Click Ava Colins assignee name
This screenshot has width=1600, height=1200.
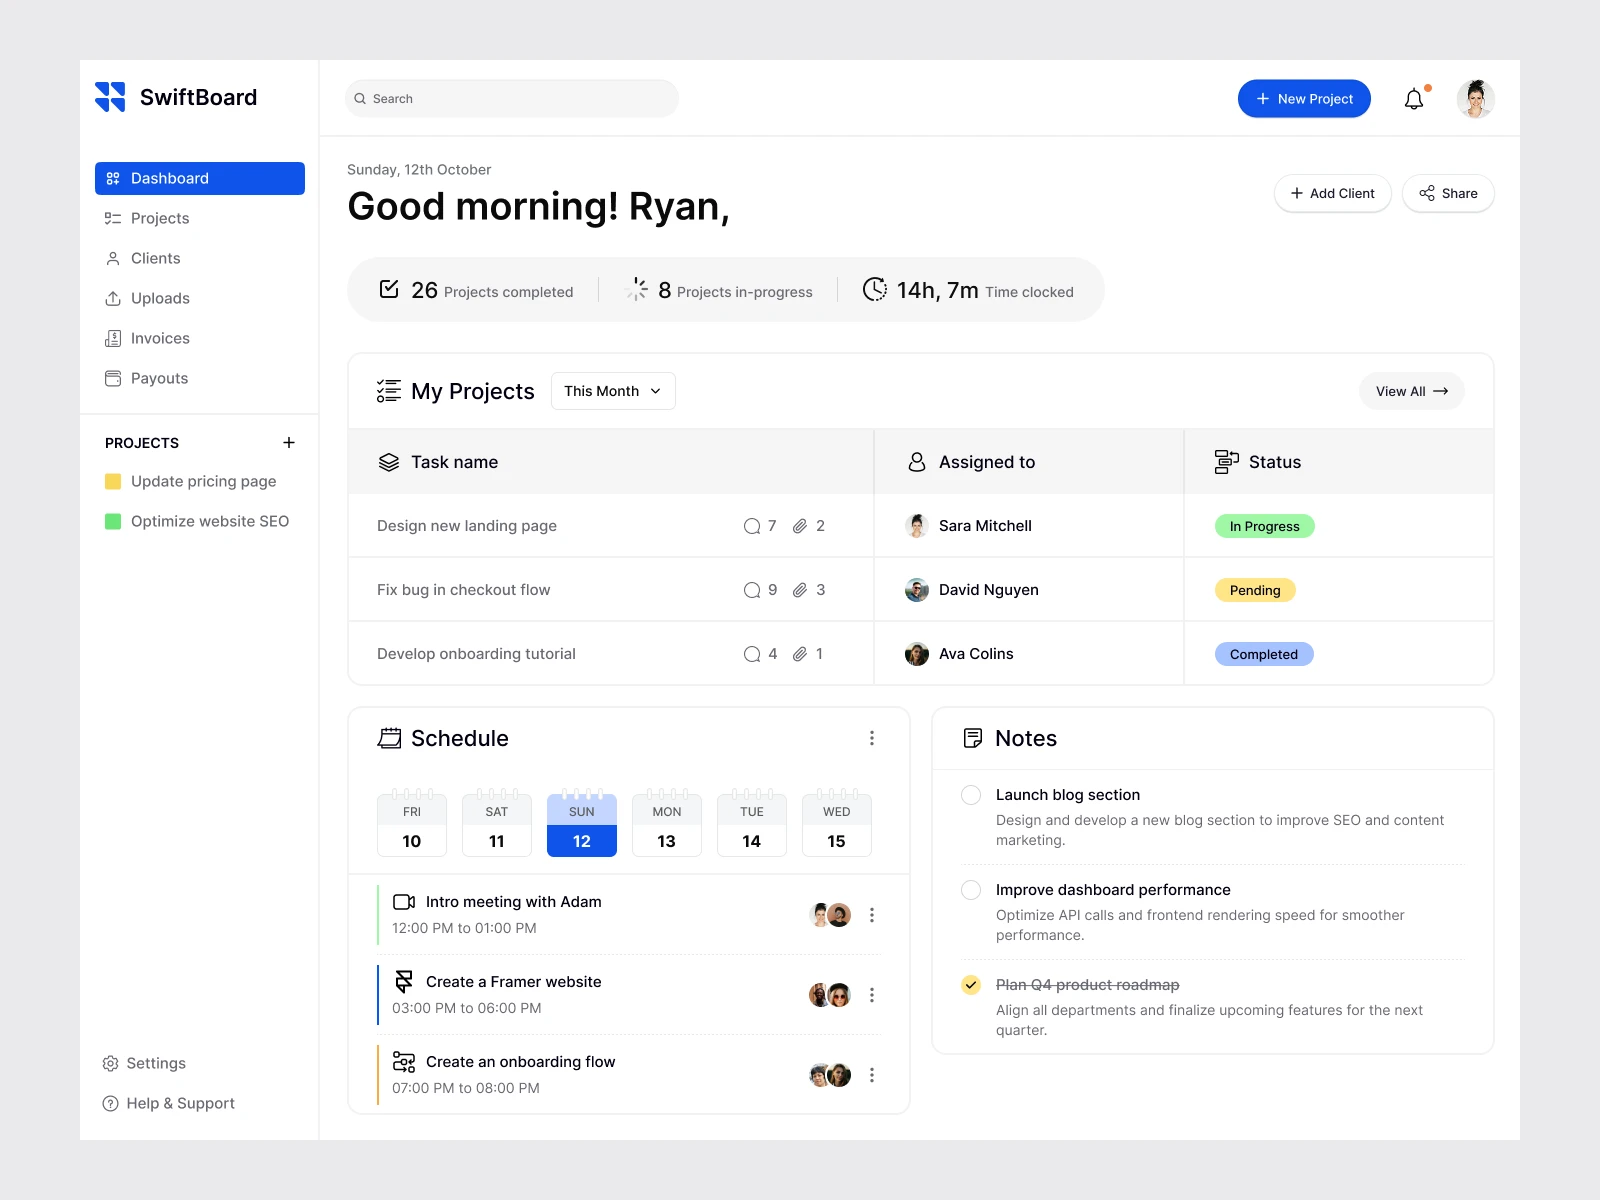976,654
